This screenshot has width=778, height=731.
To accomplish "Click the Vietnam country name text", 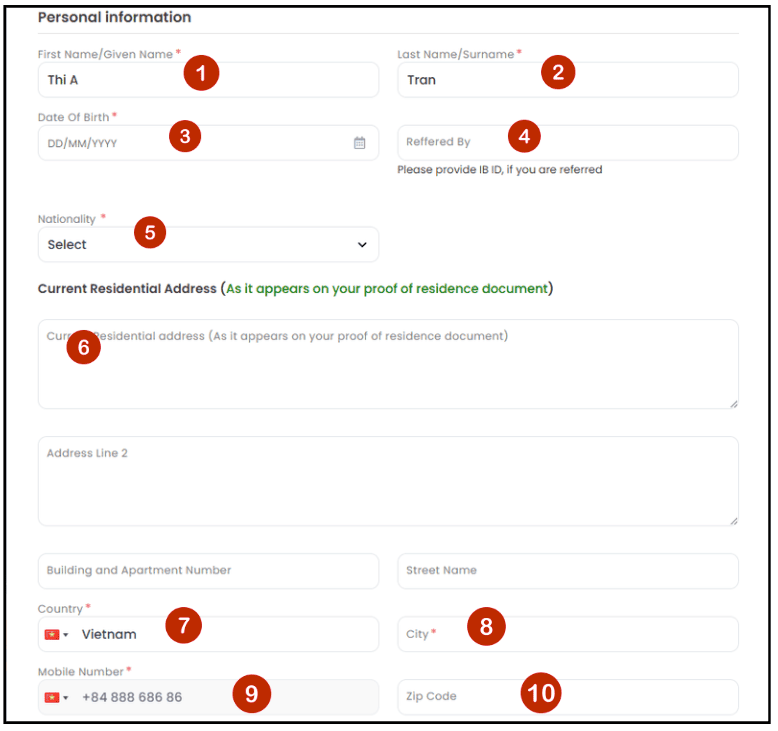I will (x=109, y=634).
